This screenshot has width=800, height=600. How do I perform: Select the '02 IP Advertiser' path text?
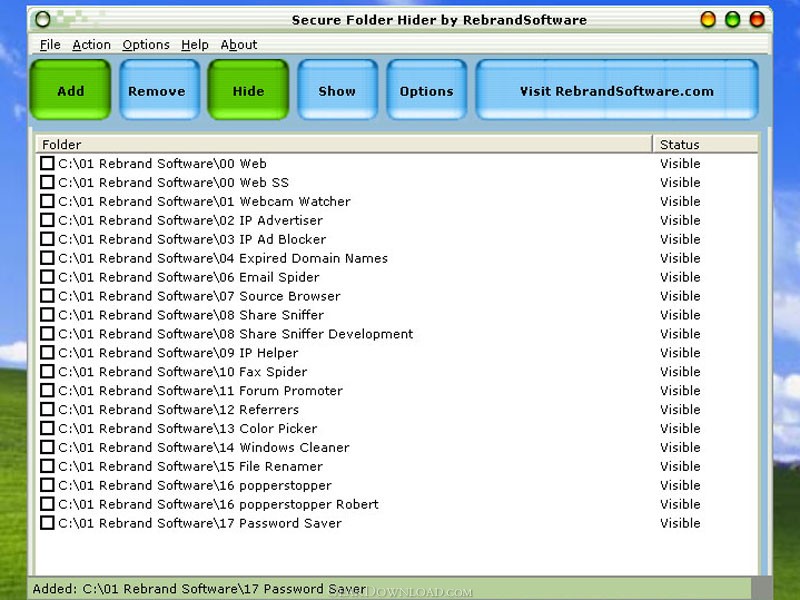190,220
